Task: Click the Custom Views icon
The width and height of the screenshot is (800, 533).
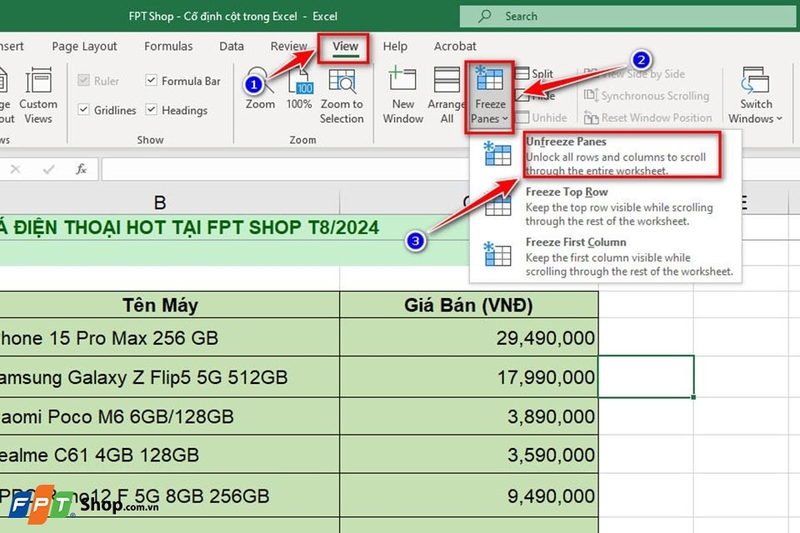Action: [x=38, y=95]
